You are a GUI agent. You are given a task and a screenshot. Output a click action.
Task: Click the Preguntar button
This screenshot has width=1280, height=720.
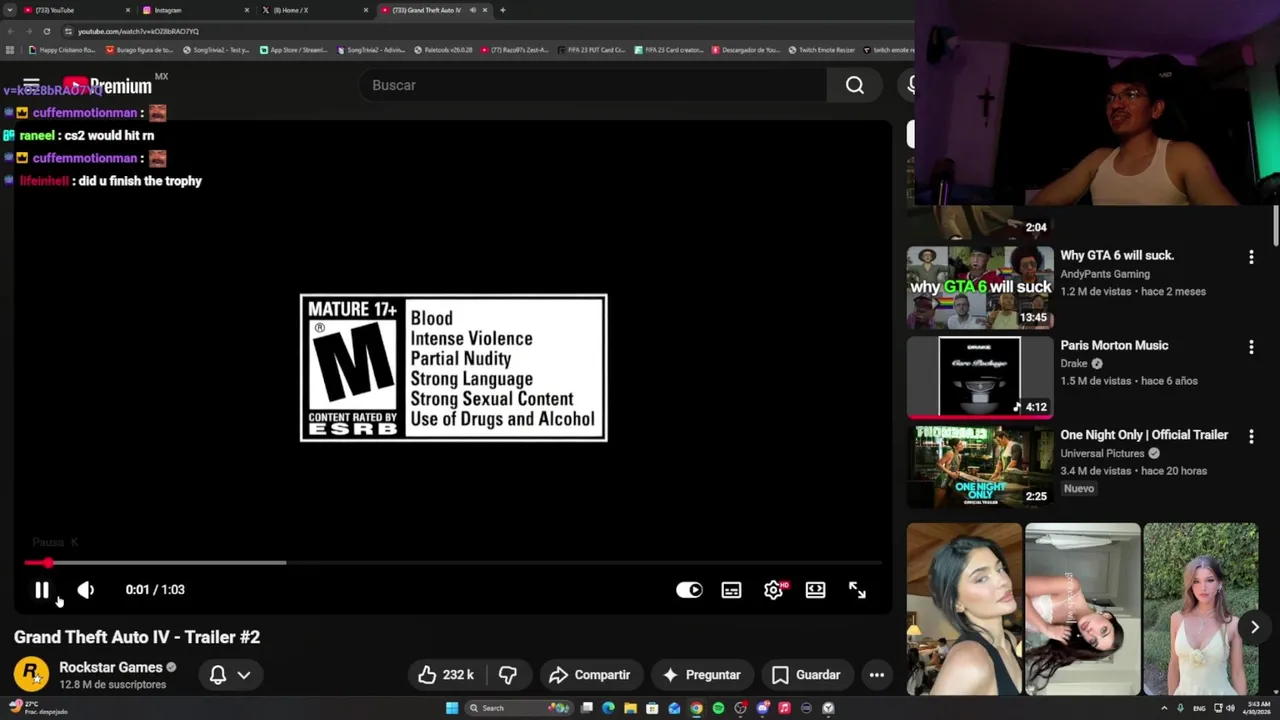(701, 675)
